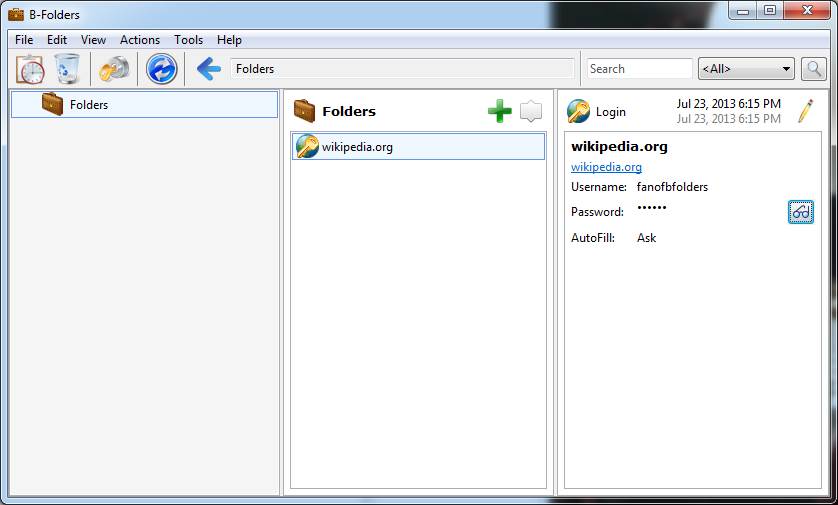Click the lock with keys toolbar icon
The height and width of the screenshot is (505, 838).
coord(114,69)
